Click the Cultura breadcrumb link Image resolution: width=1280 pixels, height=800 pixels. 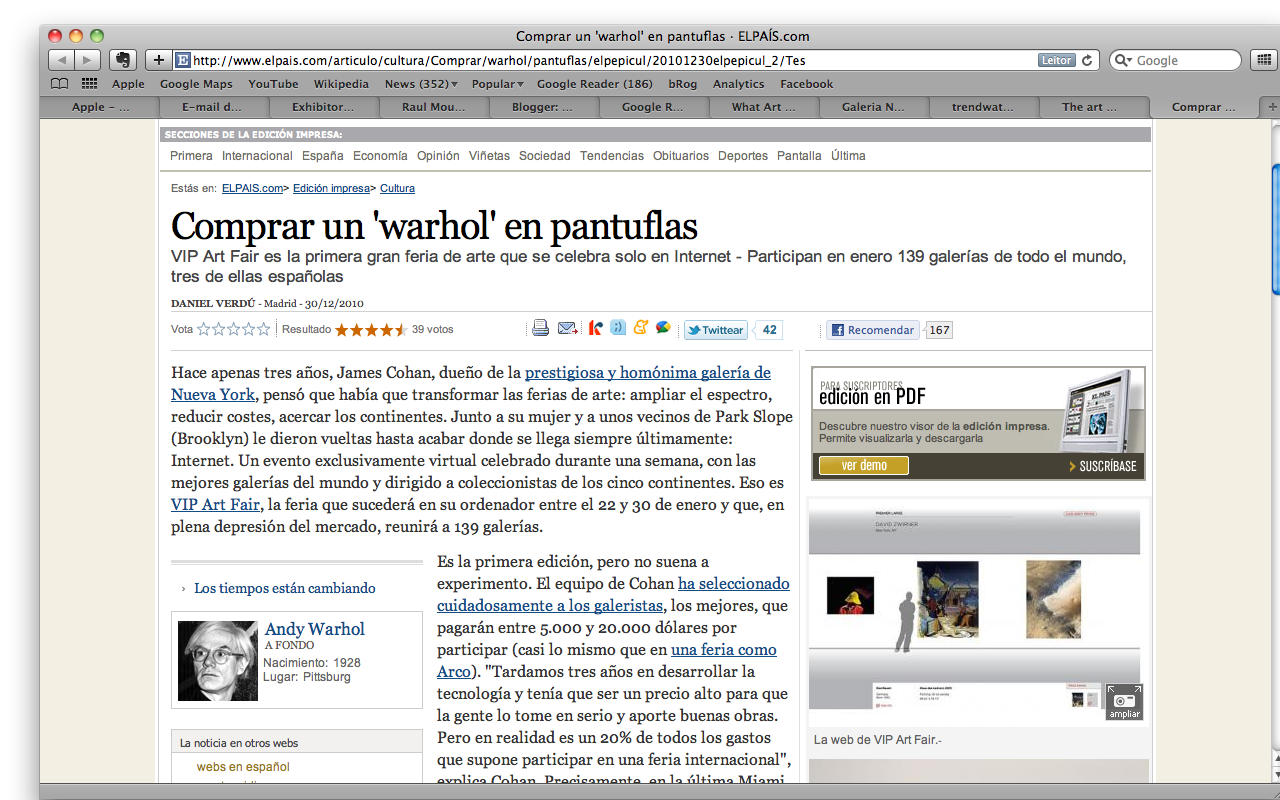point(397,188)
